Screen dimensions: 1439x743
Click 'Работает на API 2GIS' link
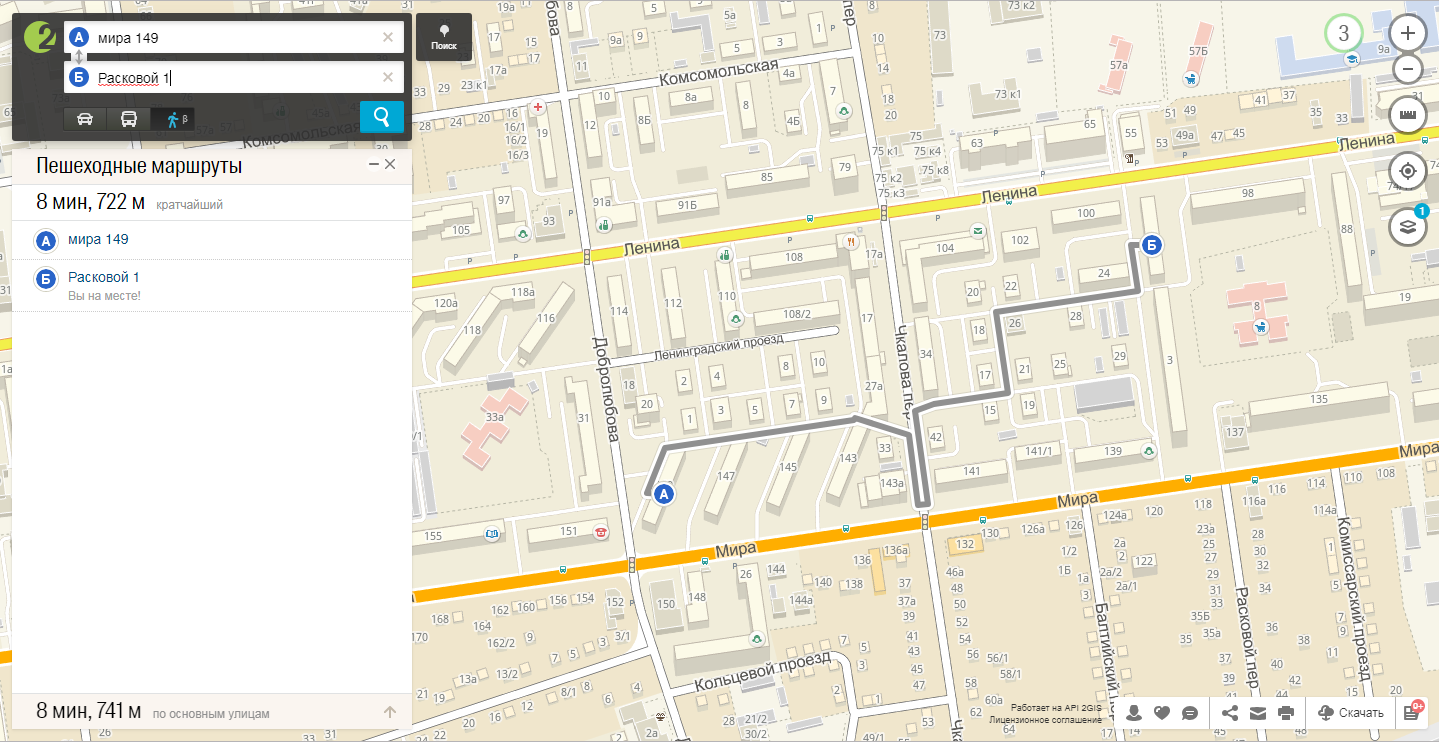point(1054,706)
